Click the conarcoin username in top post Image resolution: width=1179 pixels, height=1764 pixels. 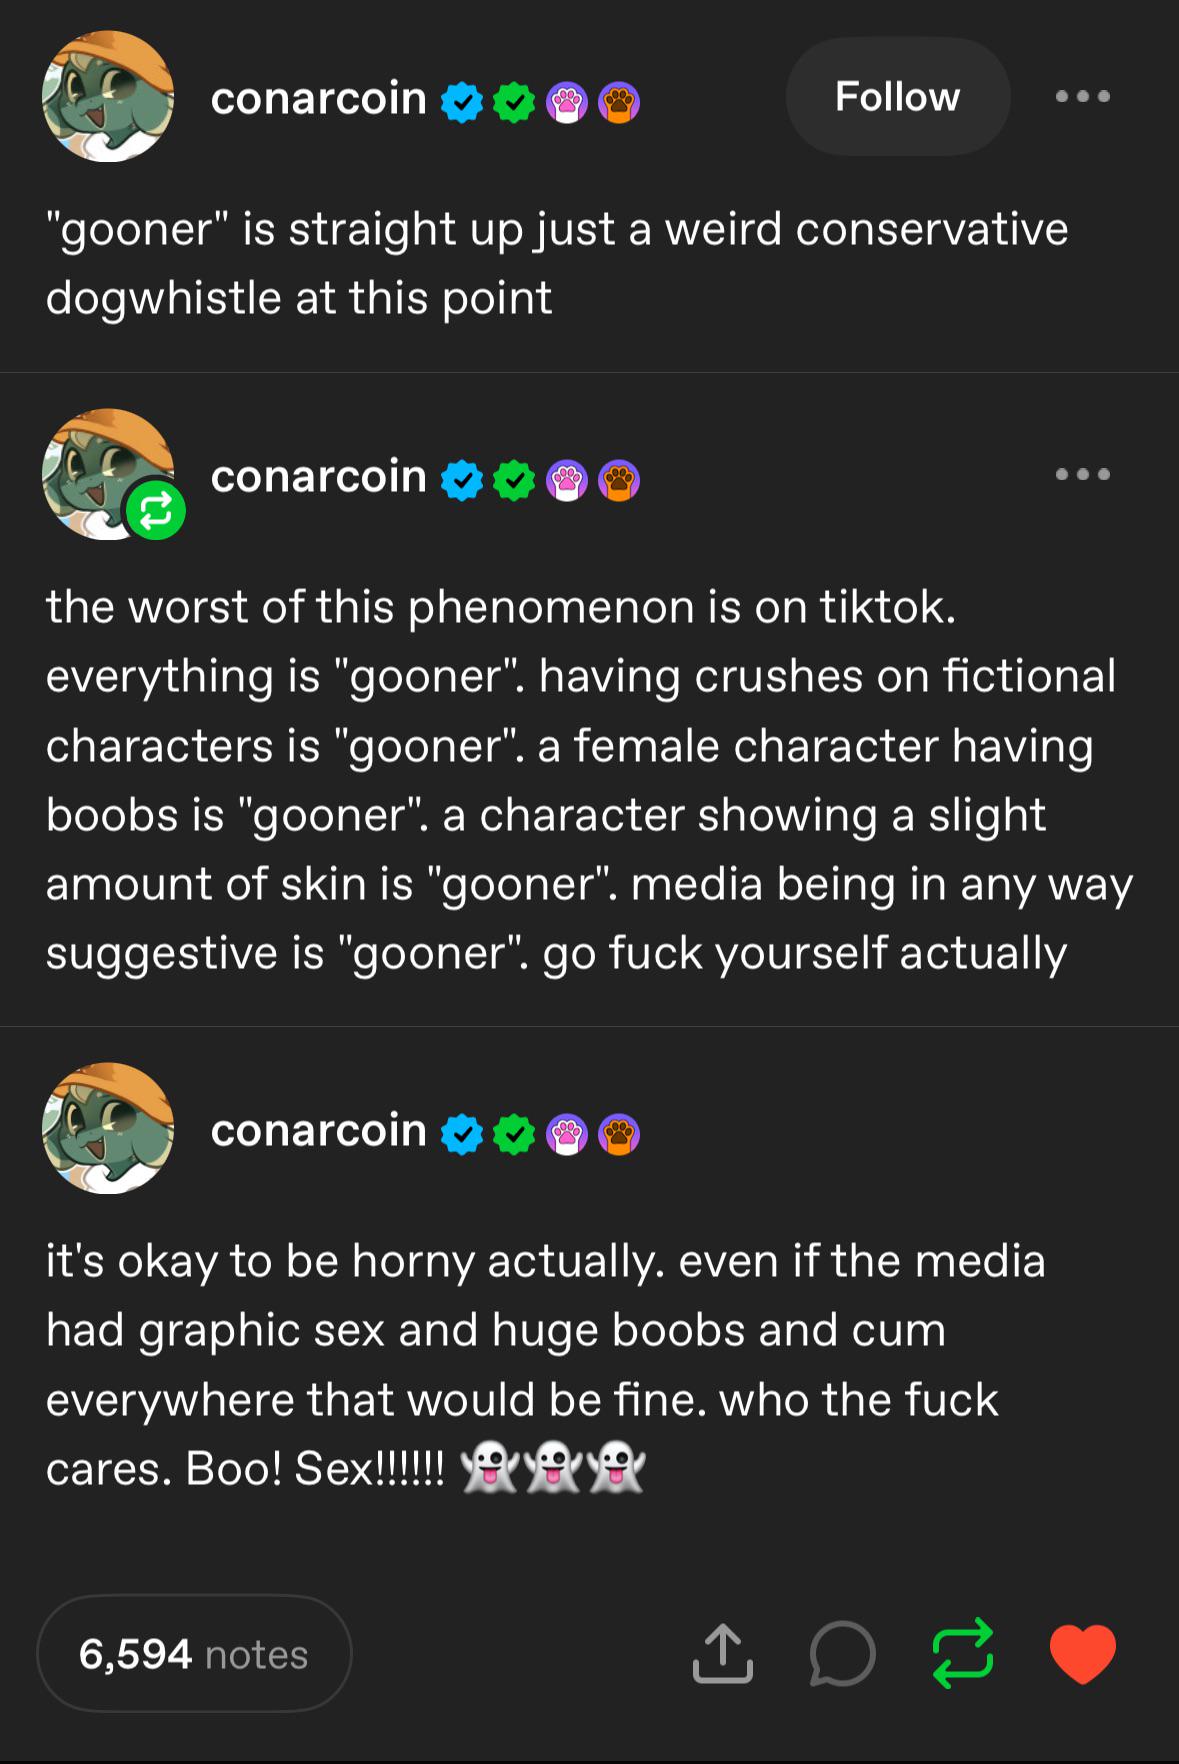point(318,98)
